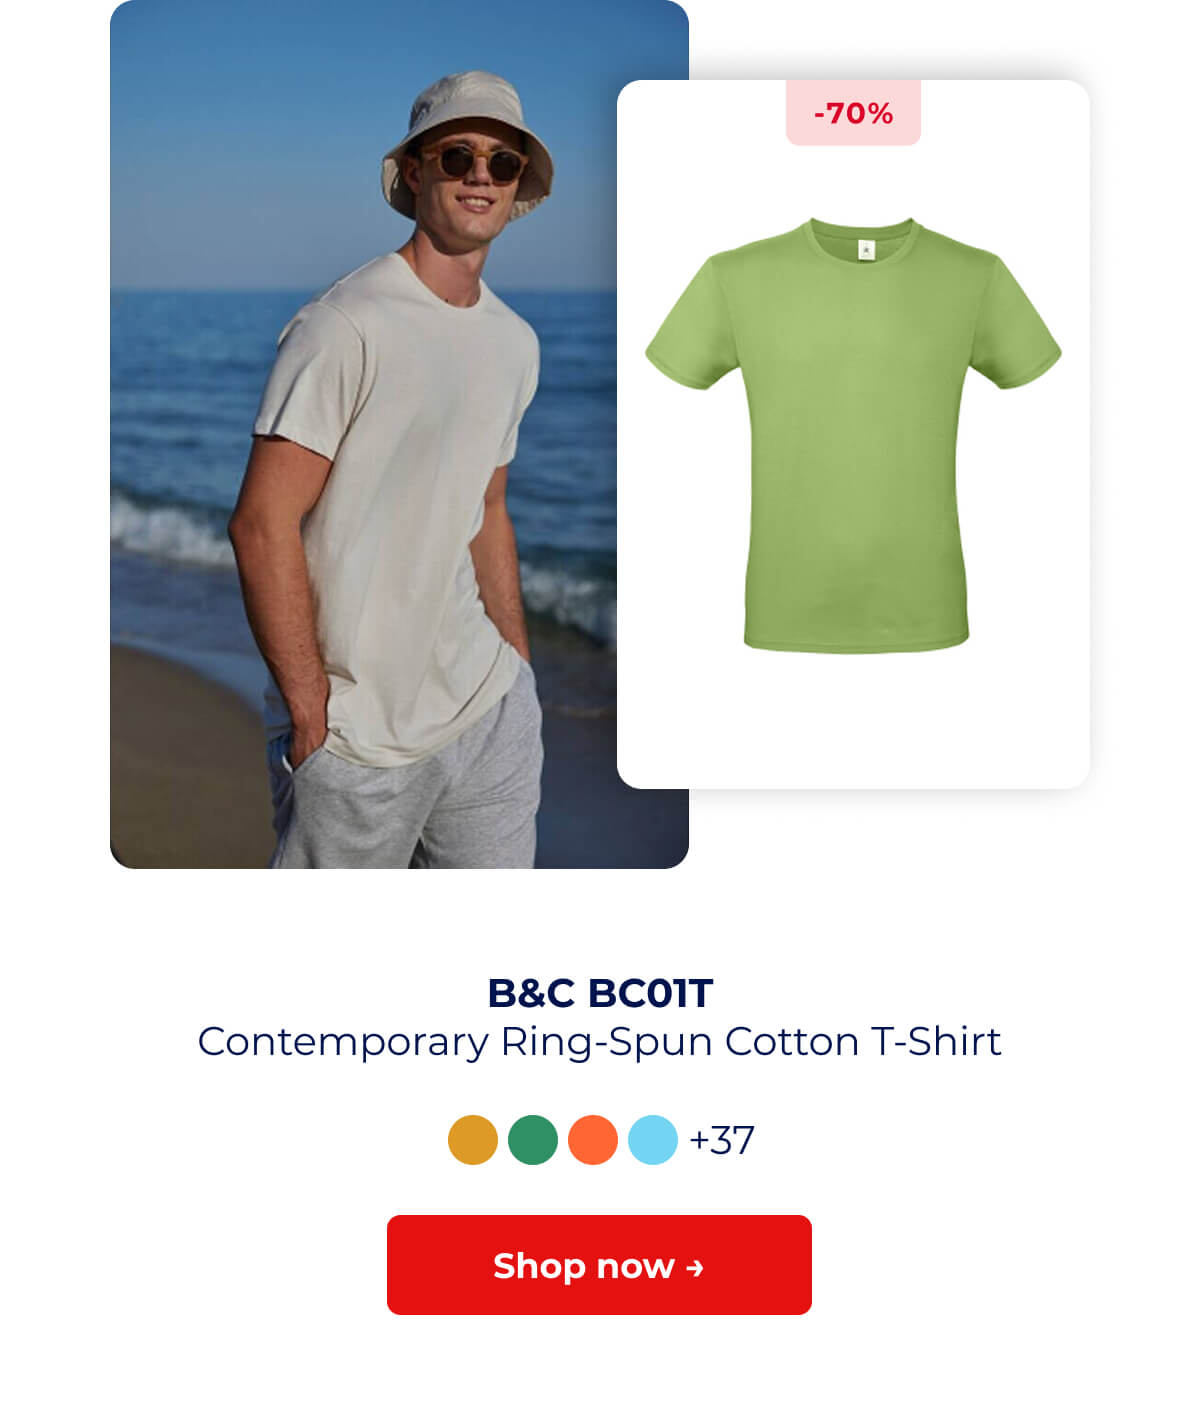
Task: Open the beach model photo
Action: pyautogui.click(x=399, y=434)
